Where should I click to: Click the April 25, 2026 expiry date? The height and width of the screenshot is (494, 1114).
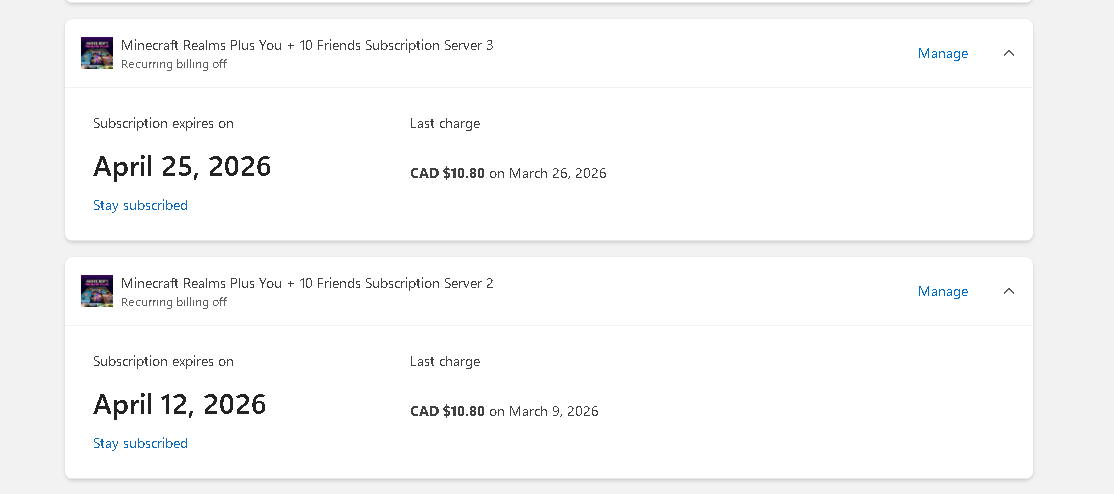tap(182, 166)
